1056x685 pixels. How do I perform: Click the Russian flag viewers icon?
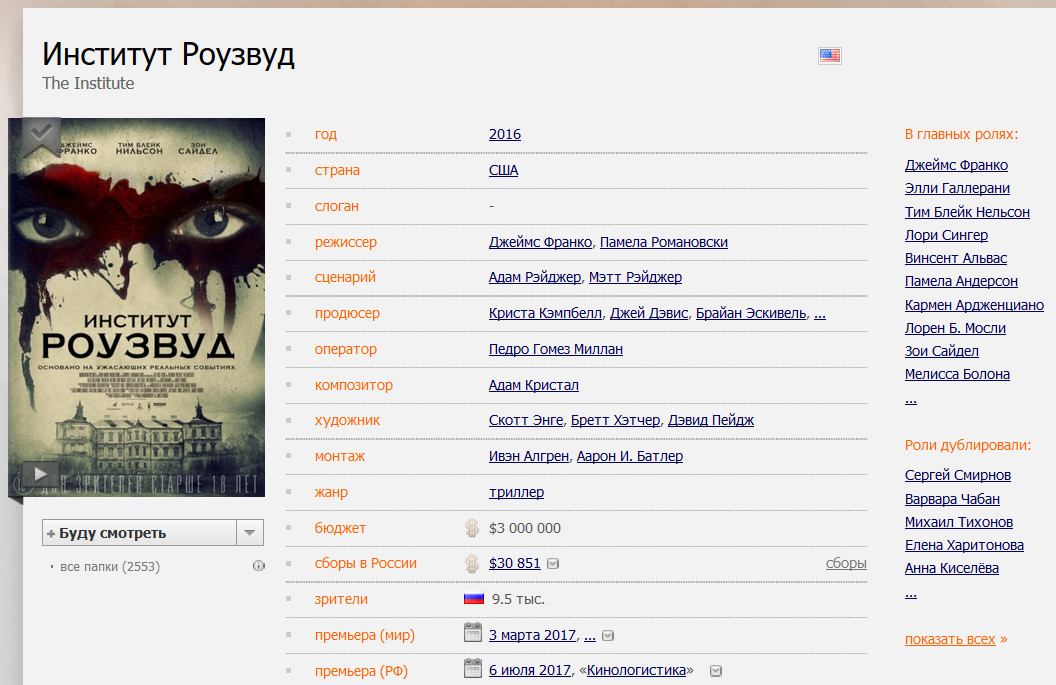(x=474, y=599)
